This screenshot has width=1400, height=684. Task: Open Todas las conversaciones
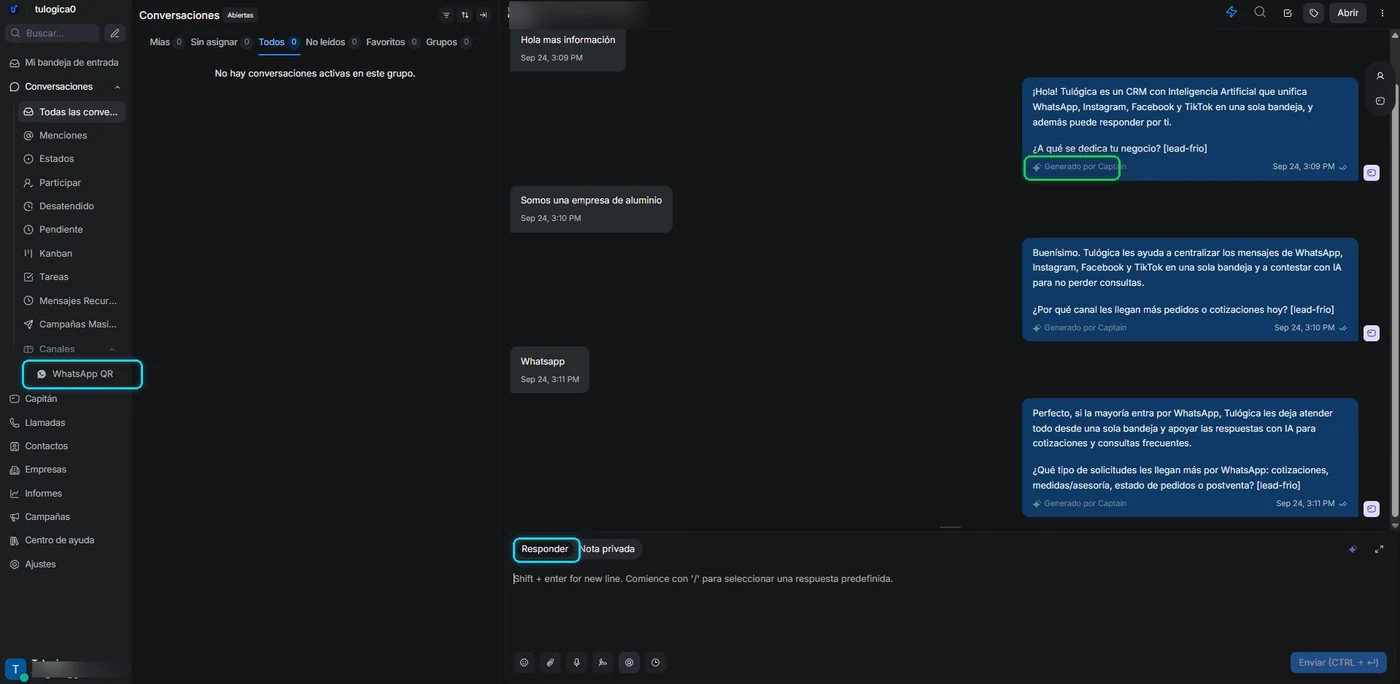coord(72,112)
